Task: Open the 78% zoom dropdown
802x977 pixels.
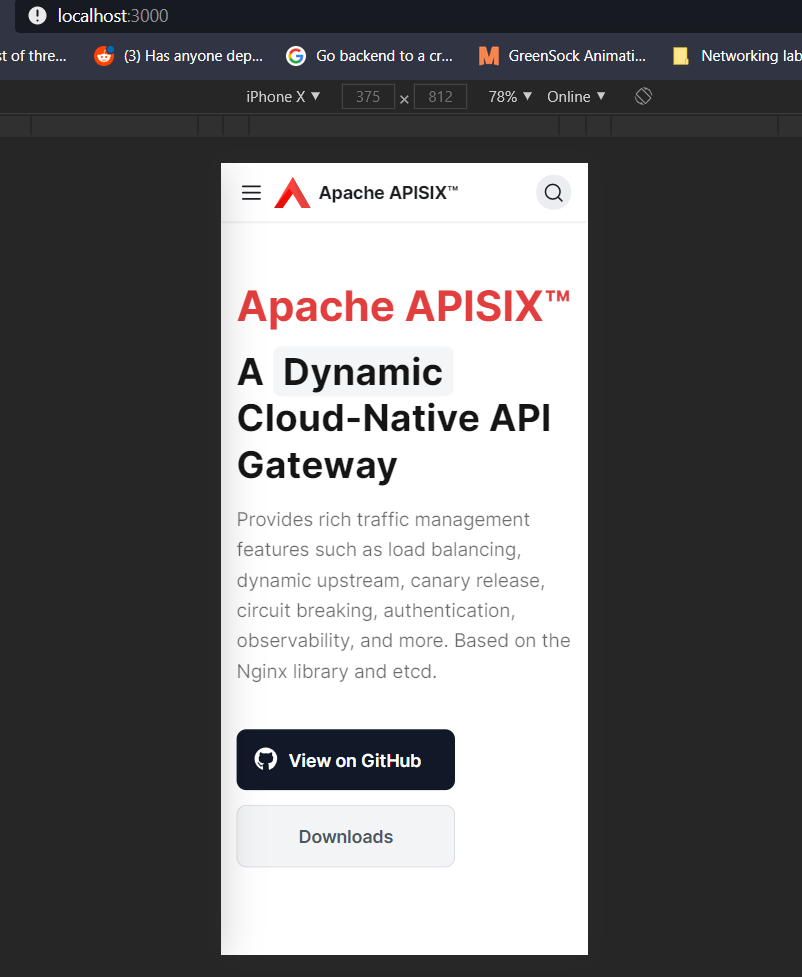Action: pyautogui.click(x=510, y=97)
